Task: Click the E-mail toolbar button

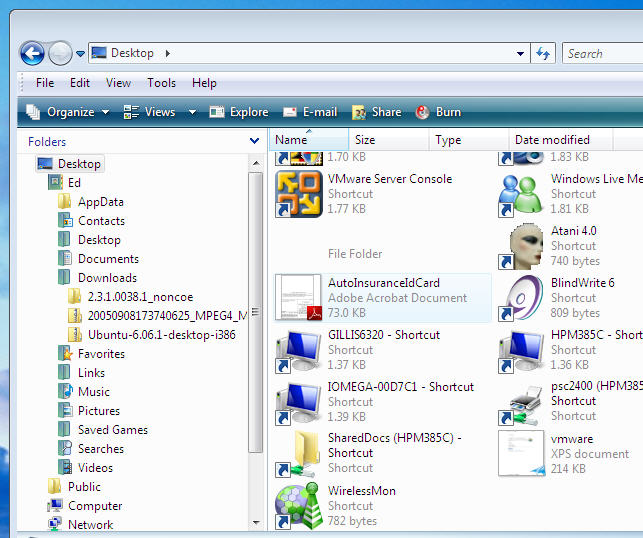Action: pyautogui.click(x=310, y=112)
